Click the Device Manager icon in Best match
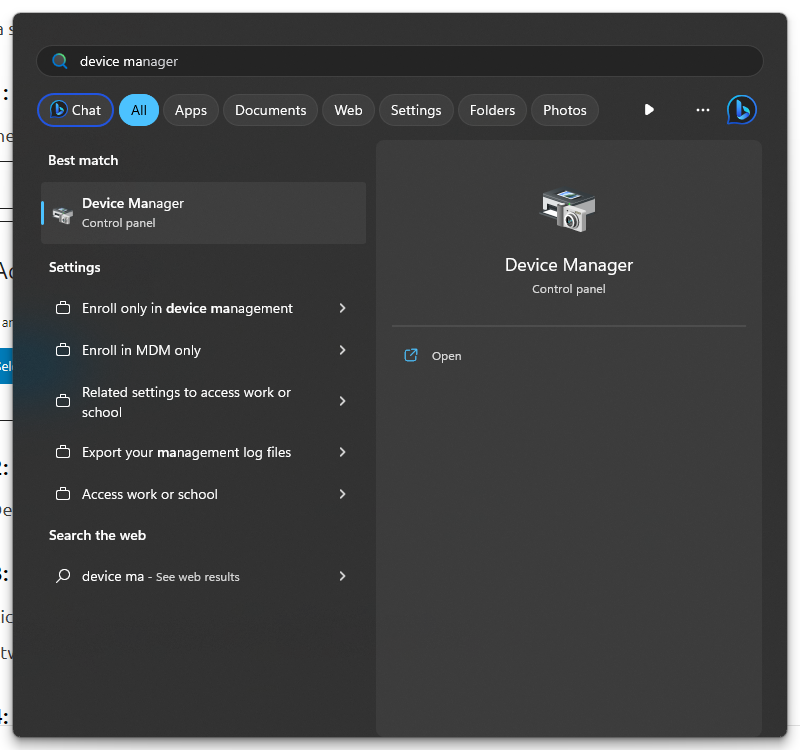 (x=63, y=213)
